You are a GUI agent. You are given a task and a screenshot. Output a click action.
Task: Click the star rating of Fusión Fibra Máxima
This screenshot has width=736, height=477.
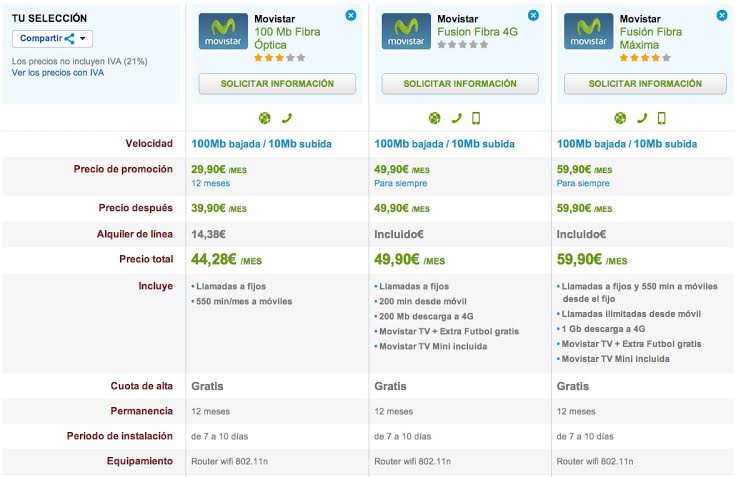[x=645, y=58]
